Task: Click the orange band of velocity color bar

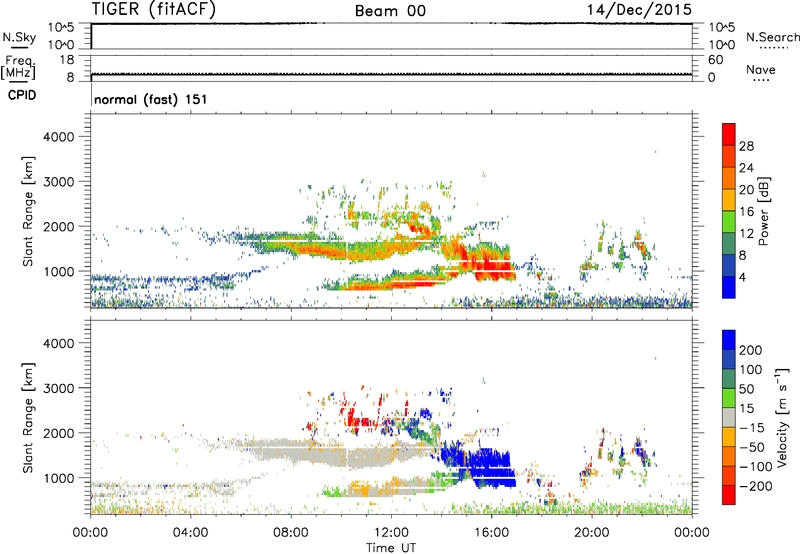Action: (729, 456)
